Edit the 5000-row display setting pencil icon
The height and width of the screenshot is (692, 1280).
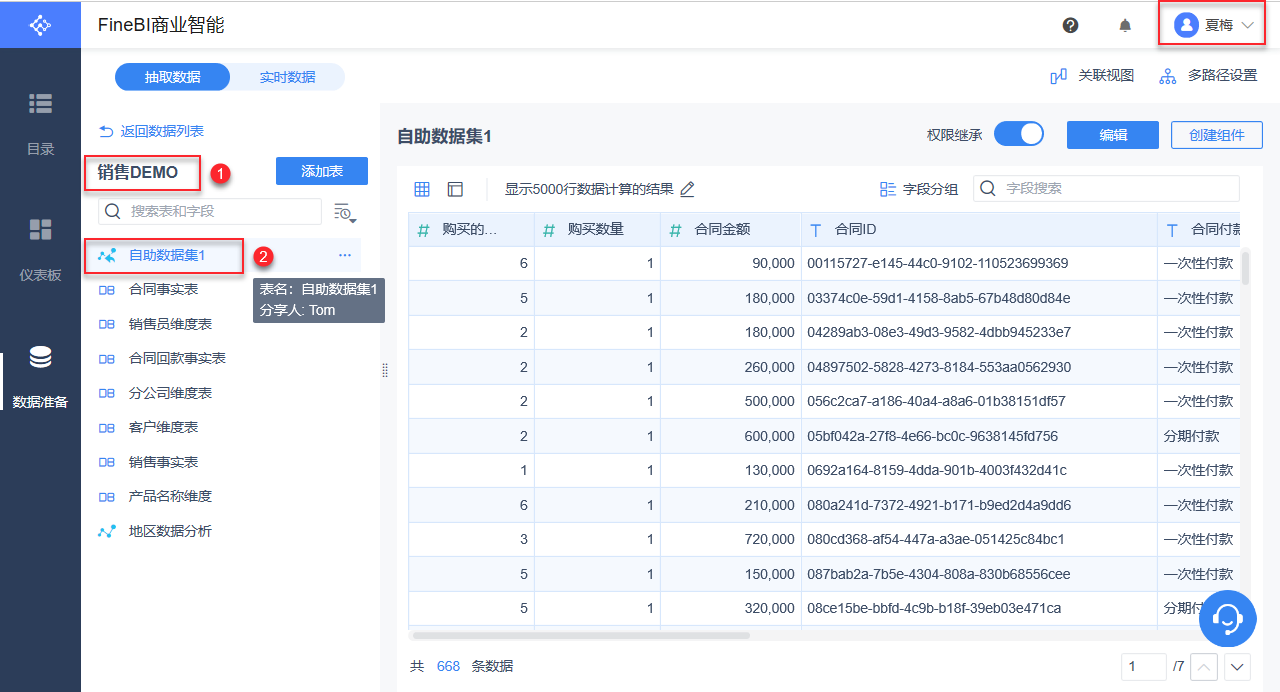(687, 189)
